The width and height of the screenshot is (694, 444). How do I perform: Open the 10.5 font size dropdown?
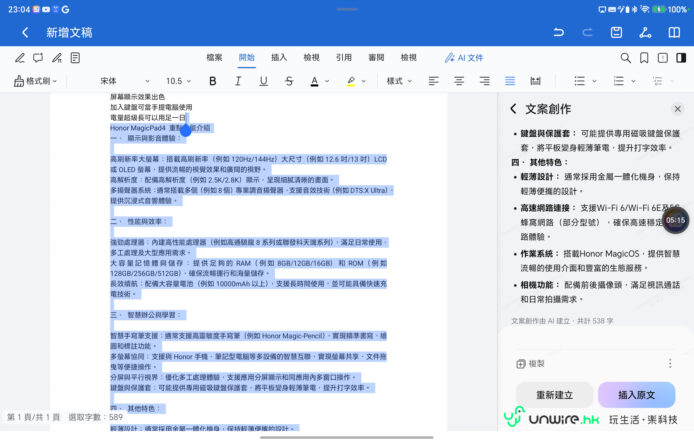pyautogui.click(x=178, y=81)
